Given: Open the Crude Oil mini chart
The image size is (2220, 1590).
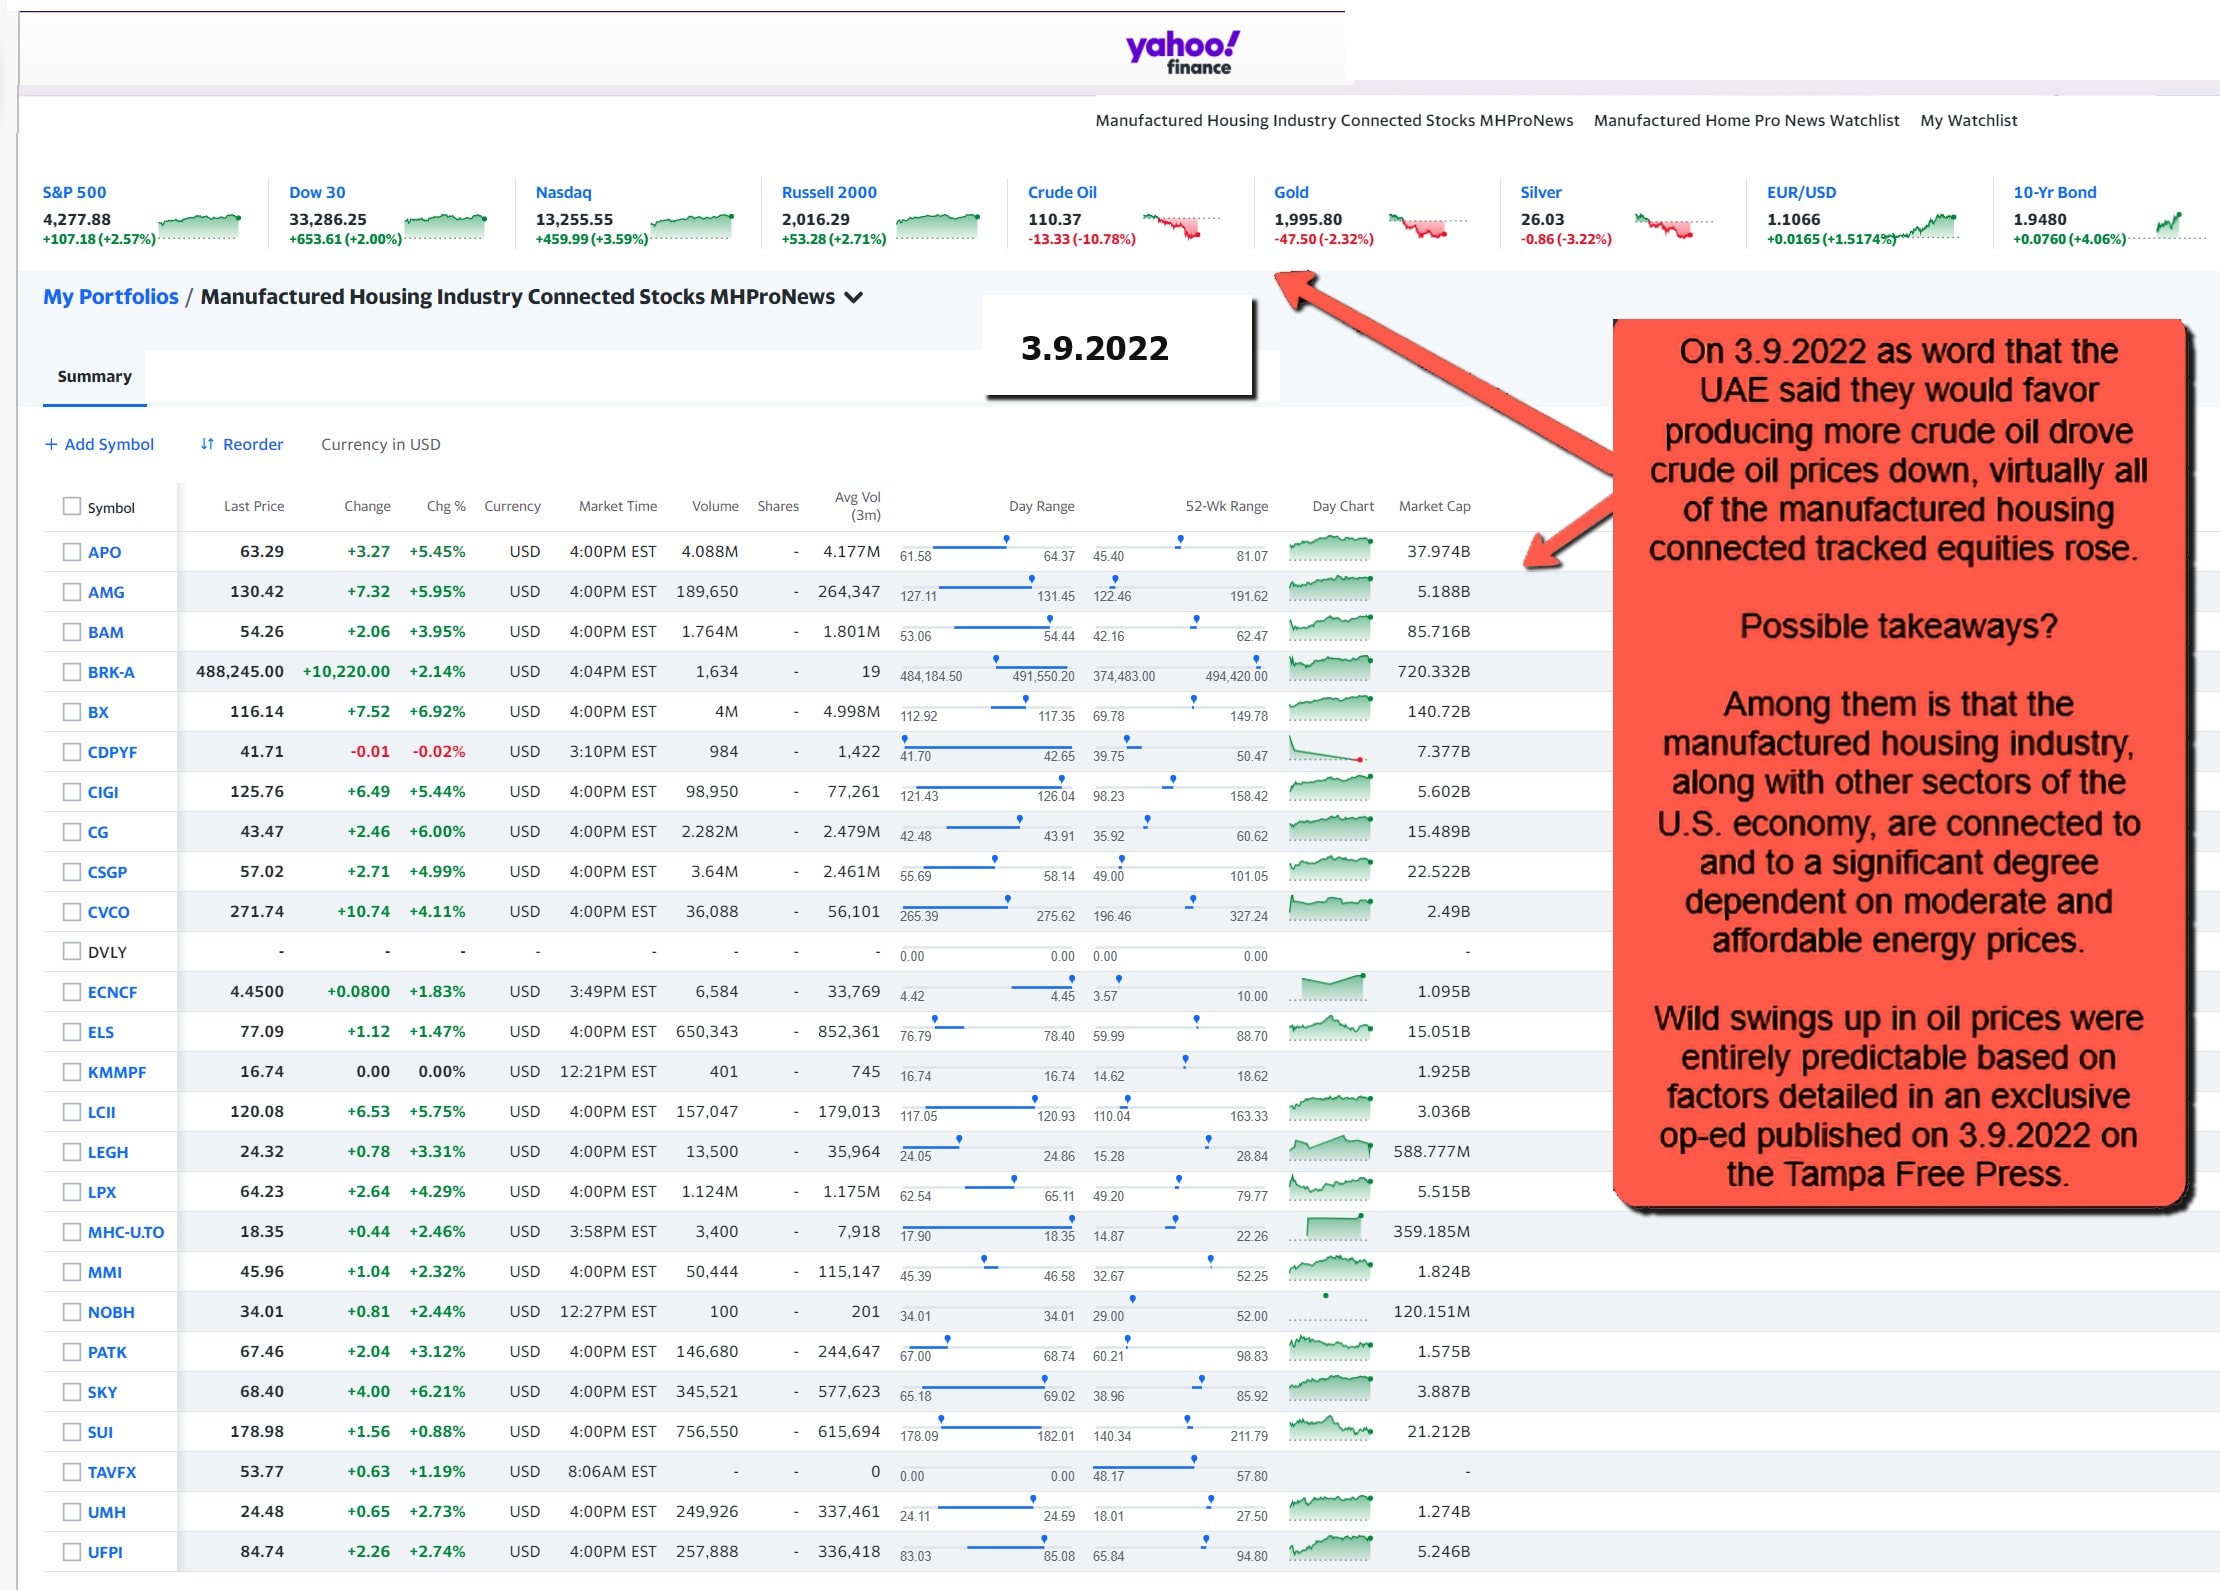Looking at the screenshot, I should click(1183, 226).
